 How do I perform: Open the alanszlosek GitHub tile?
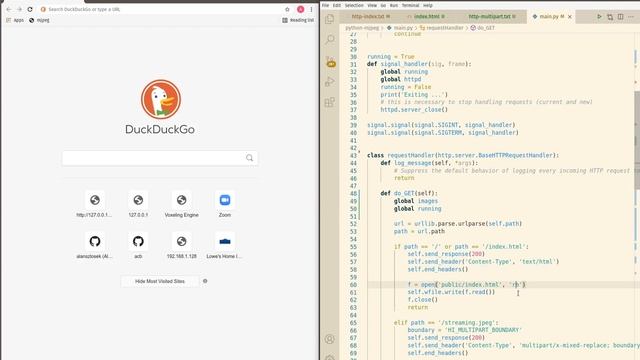[95, 246]
